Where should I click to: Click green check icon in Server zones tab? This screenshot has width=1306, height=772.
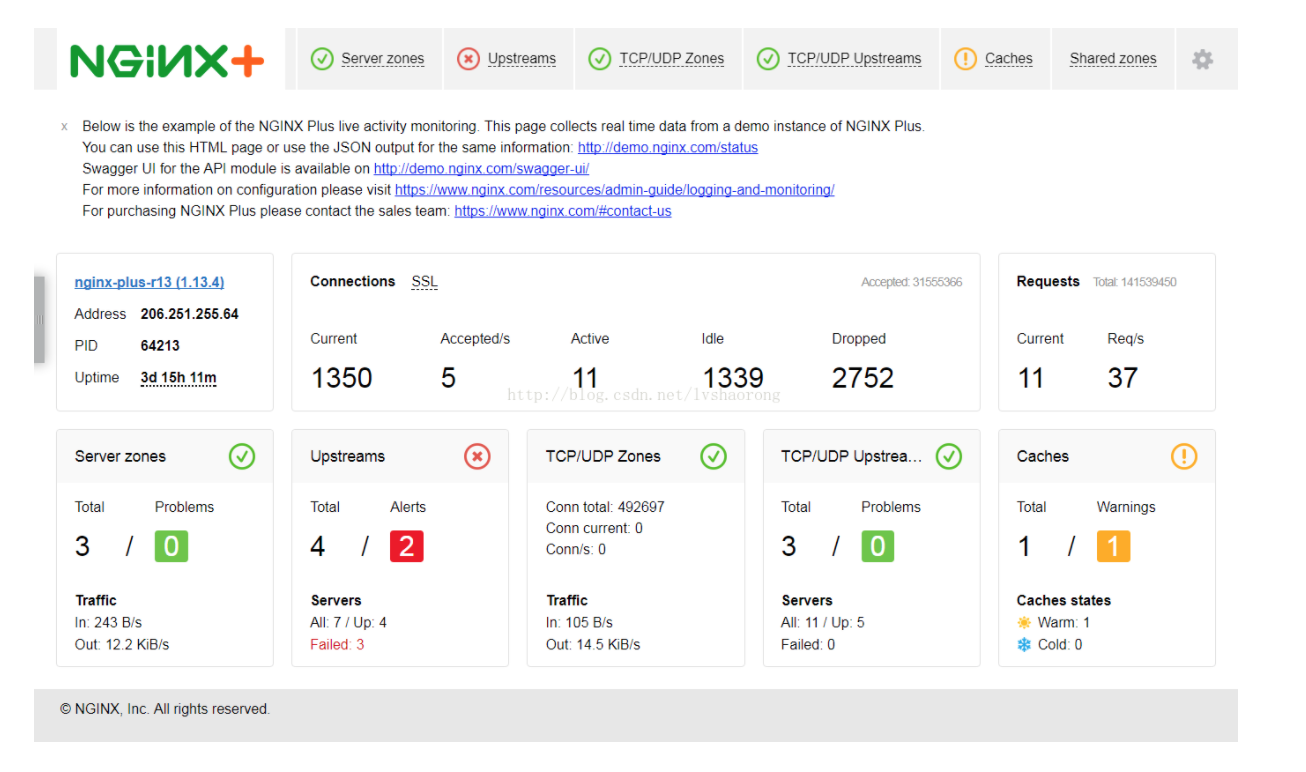[x=322, y=59]
